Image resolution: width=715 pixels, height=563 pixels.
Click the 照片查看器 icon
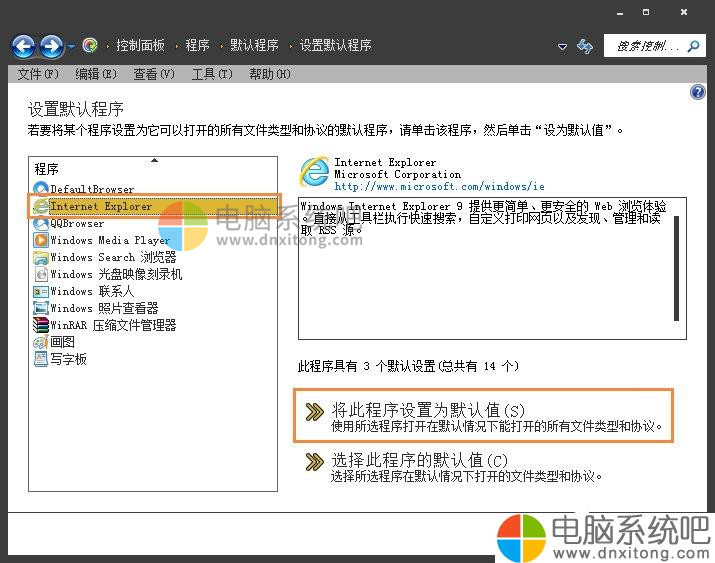[x=41, y=308]
